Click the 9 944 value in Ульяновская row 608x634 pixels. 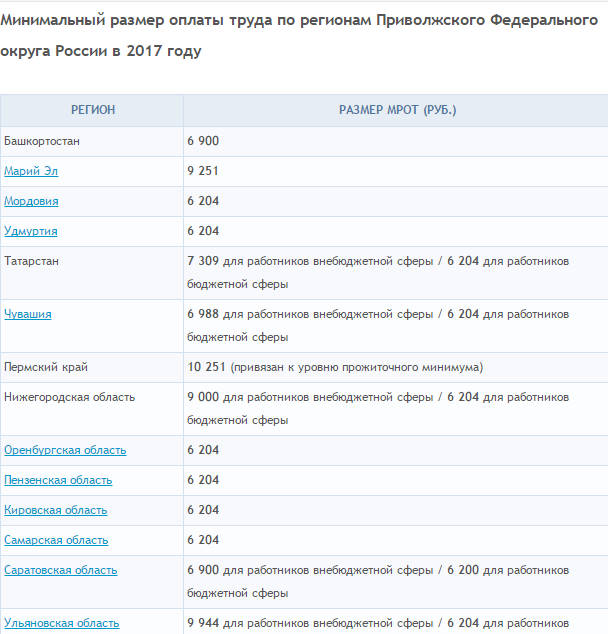click(x=203, y=623)
